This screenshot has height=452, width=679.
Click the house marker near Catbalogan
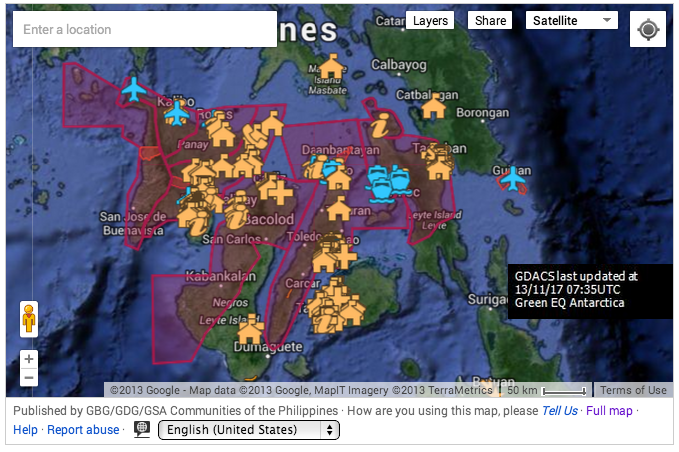(x=433, y=105)
